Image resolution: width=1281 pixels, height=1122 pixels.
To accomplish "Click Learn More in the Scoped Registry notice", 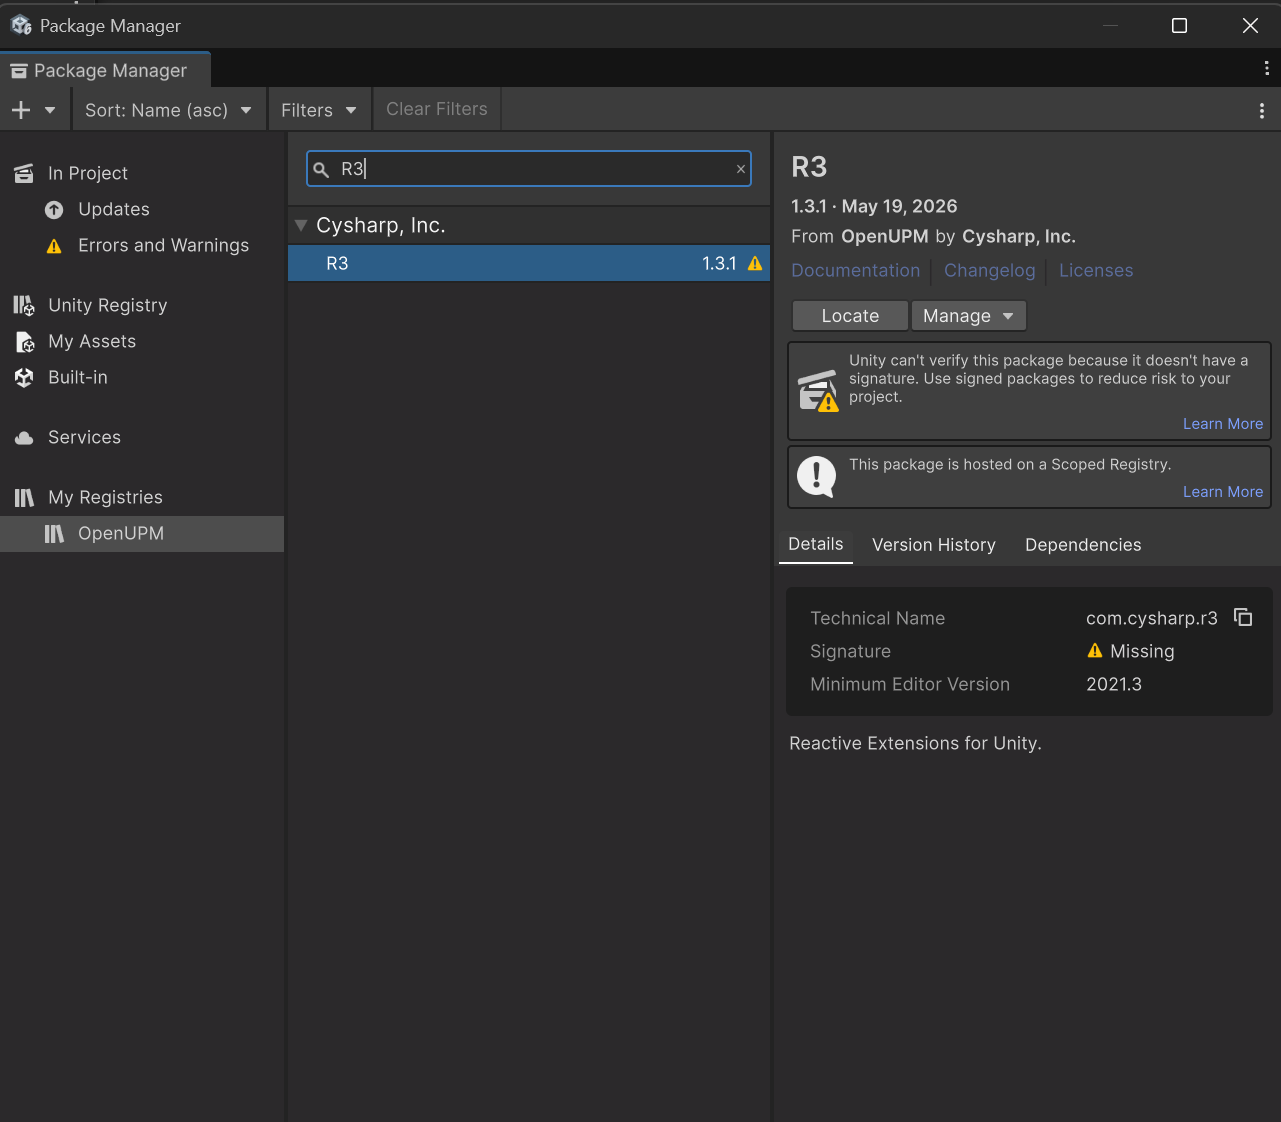I will coord(1222,492).
